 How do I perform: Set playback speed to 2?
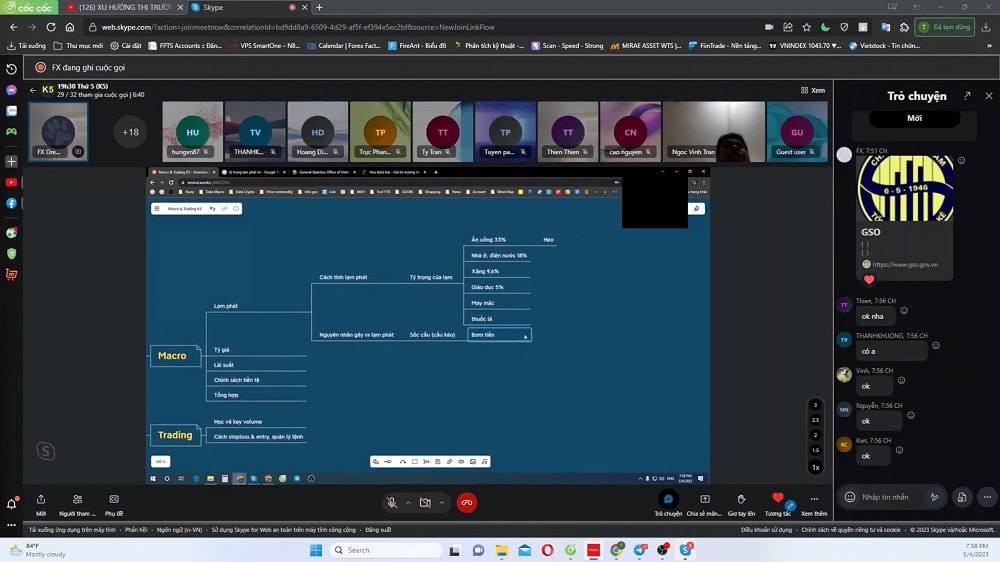[815, 435]
